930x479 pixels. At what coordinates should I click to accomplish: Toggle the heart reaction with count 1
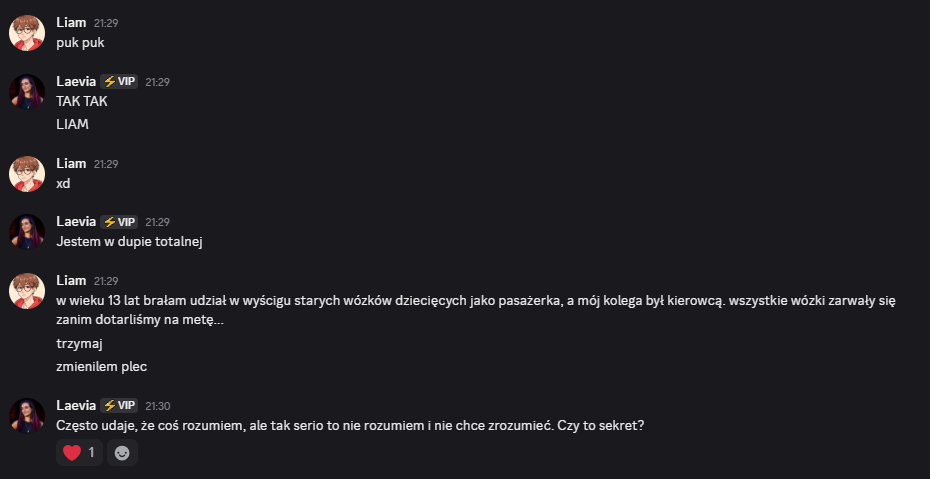pyautogui.click(x=79, y=453)
